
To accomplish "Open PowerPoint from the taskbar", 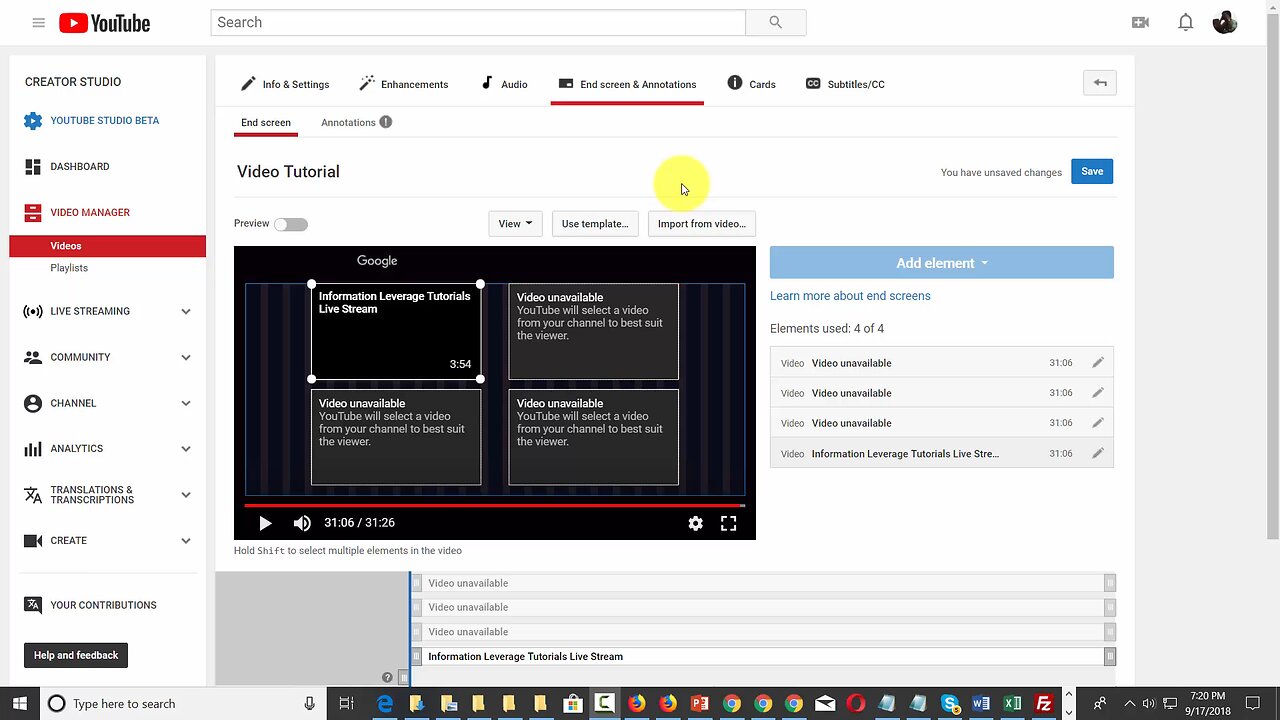I will point(700,704).
